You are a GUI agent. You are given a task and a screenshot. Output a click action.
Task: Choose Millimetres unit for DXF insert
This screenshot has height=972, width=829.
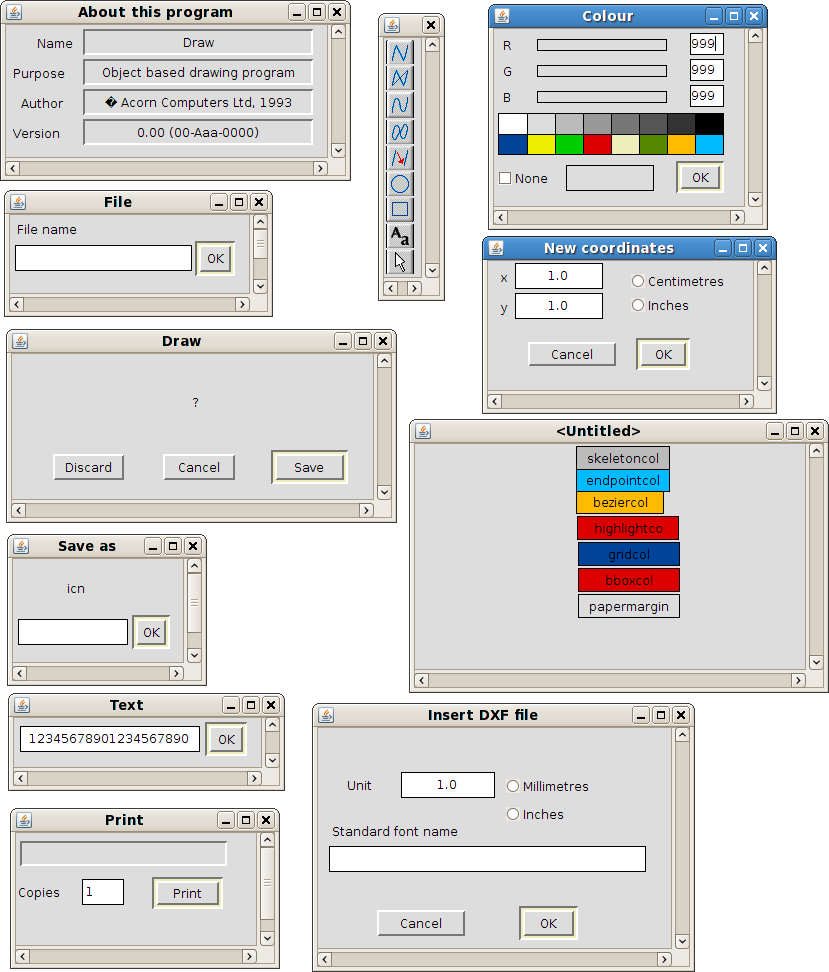[513, 786]
